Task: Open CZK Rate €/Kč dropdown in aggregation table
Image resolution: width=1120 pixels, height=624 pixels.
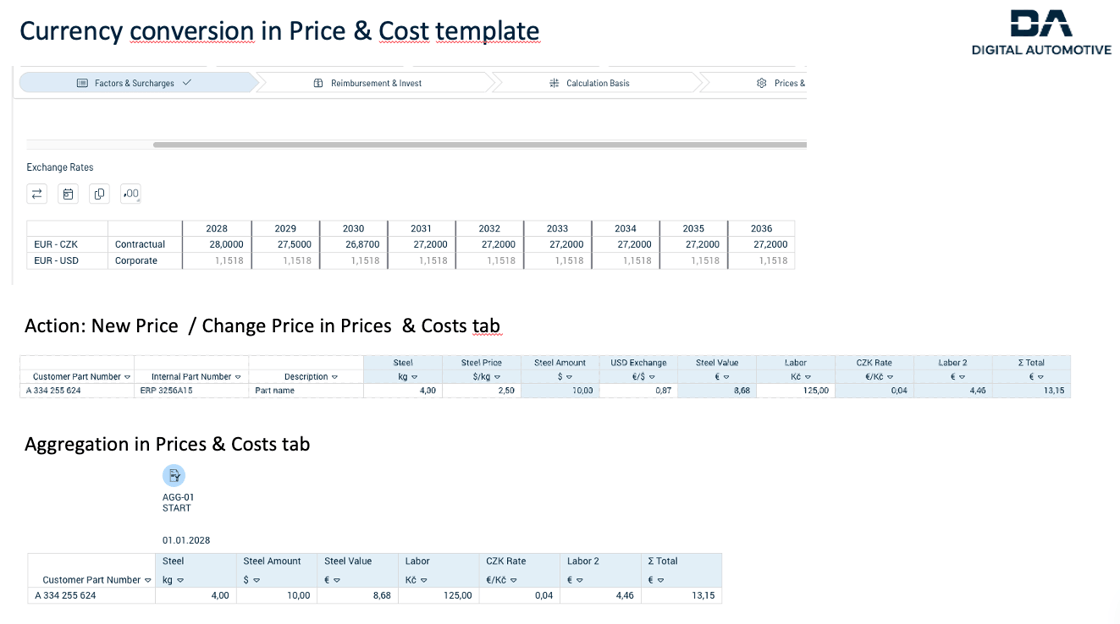Action: [514, 580]
